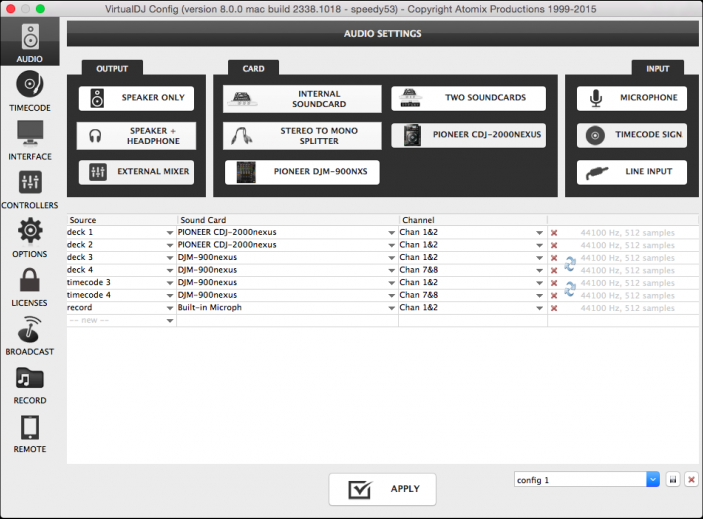
Task: Delete the deck 3 audio row
Action: tap(554, 258)
